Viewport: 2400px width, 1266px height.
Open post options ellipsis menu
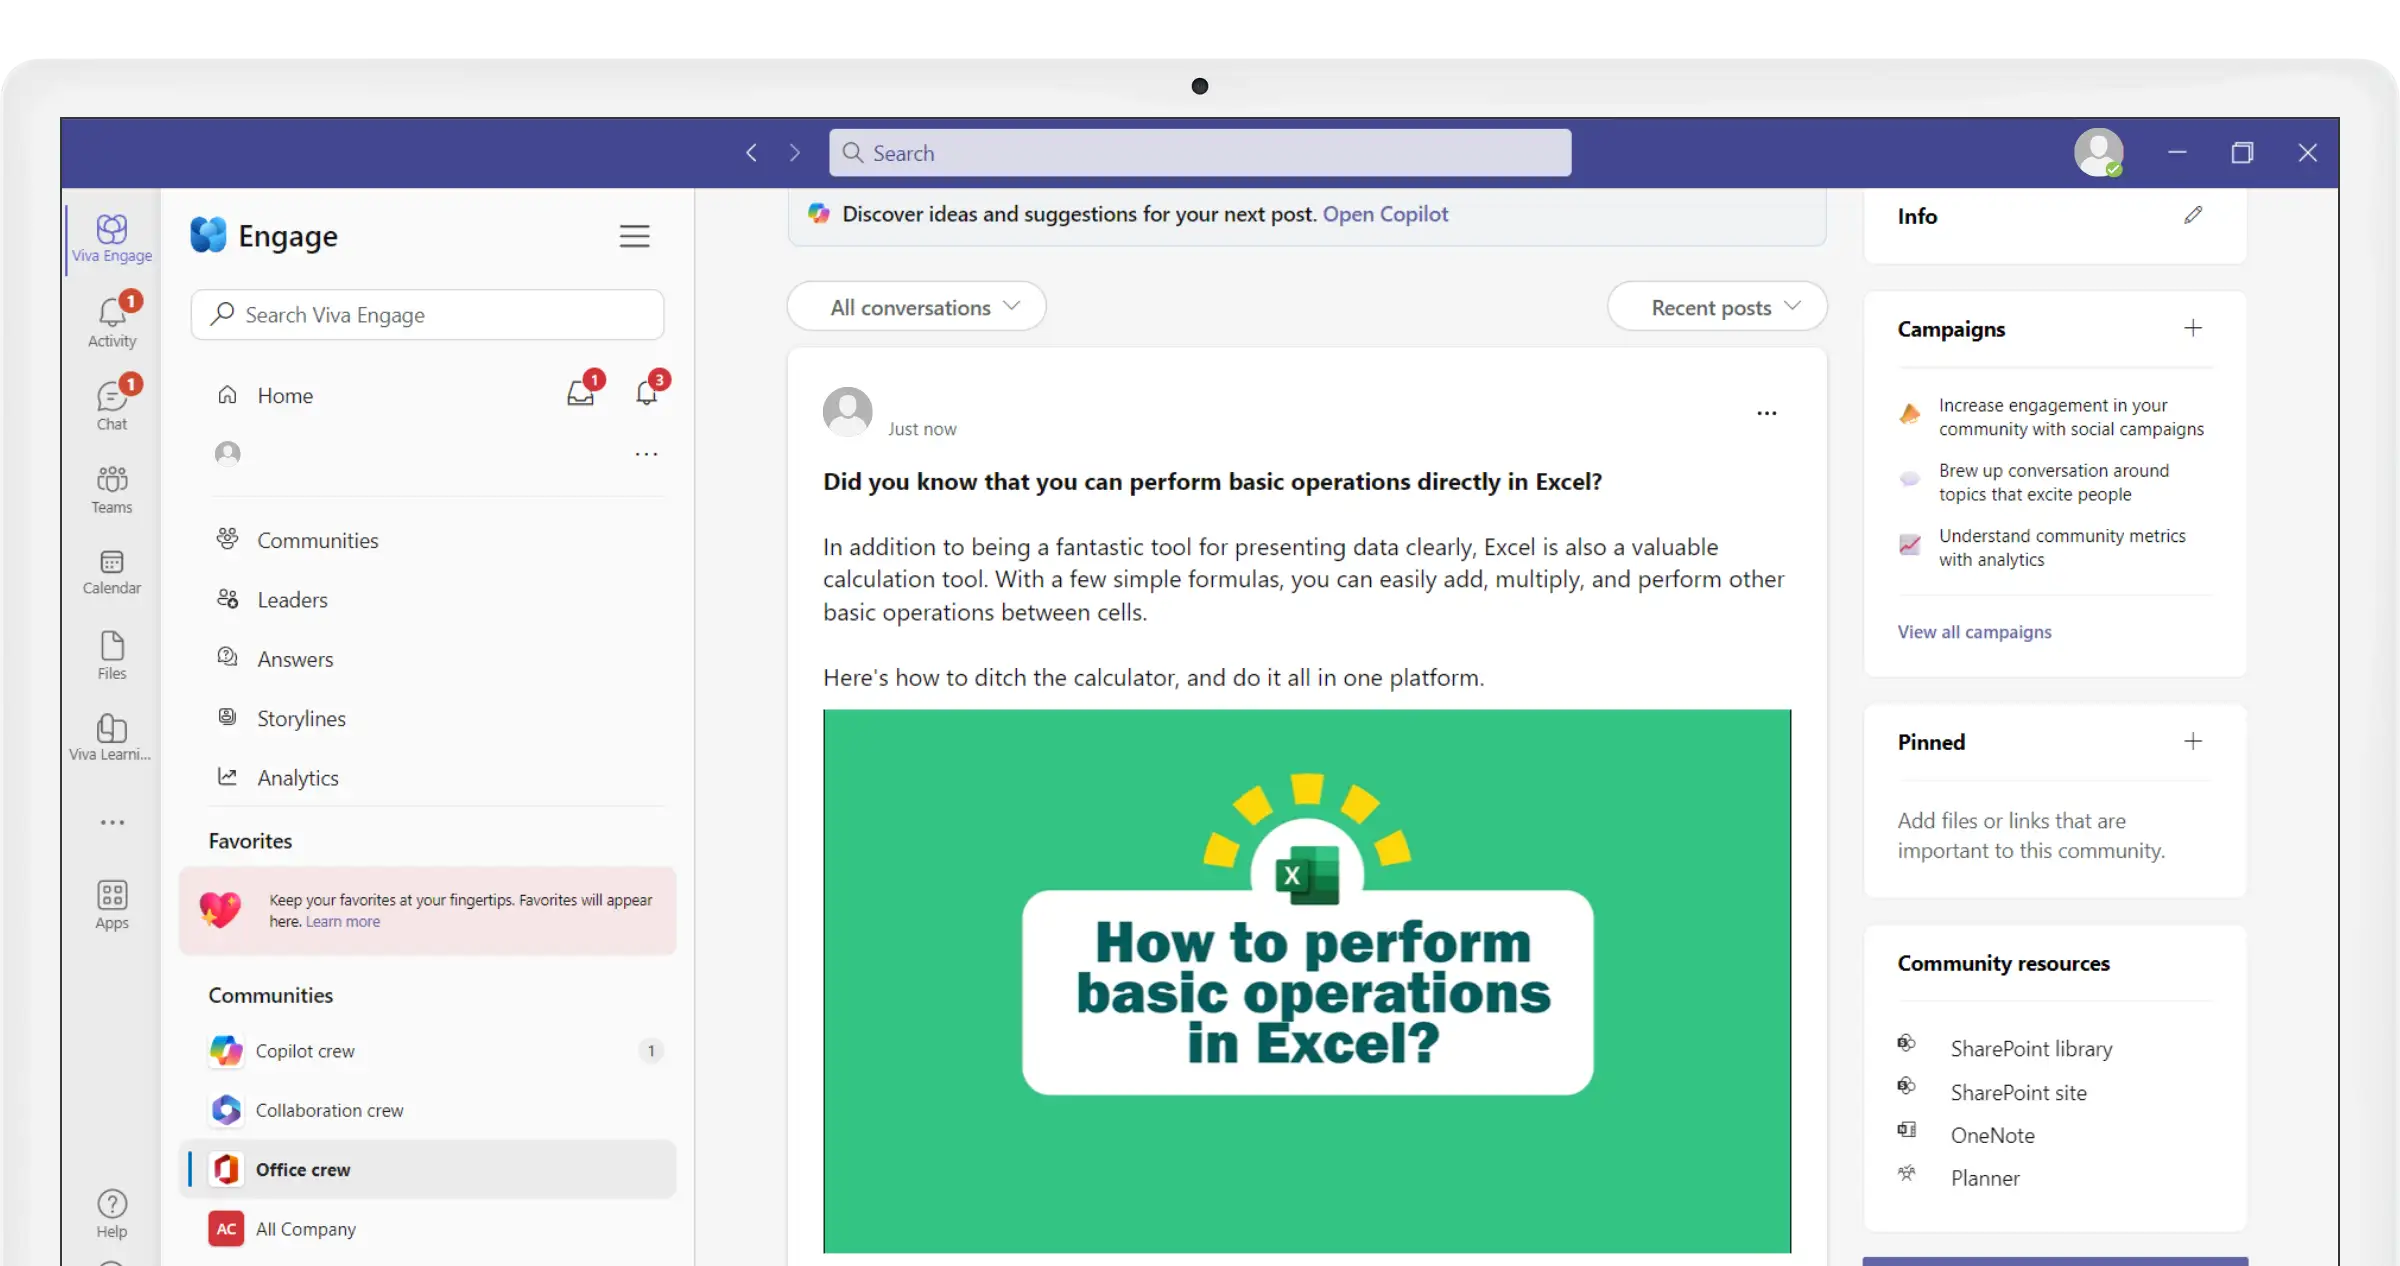point(1767,413)
